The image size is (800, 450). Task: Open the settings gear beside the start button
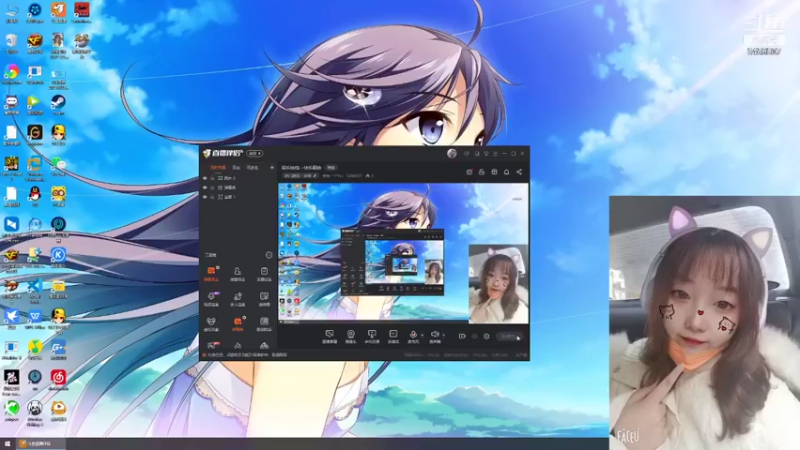coord(486,336)
